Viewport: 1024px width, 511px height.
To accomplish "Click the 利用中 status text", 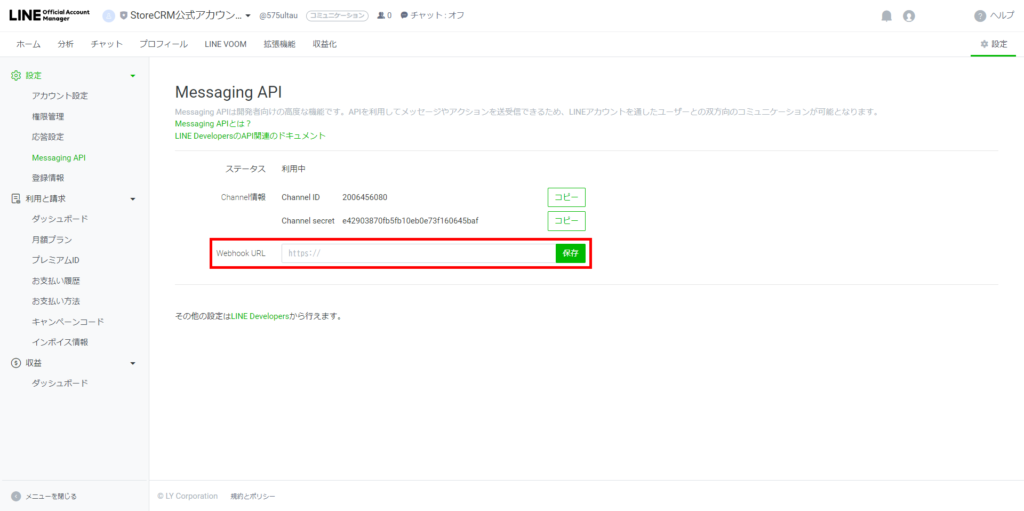I will coord(293,169).
